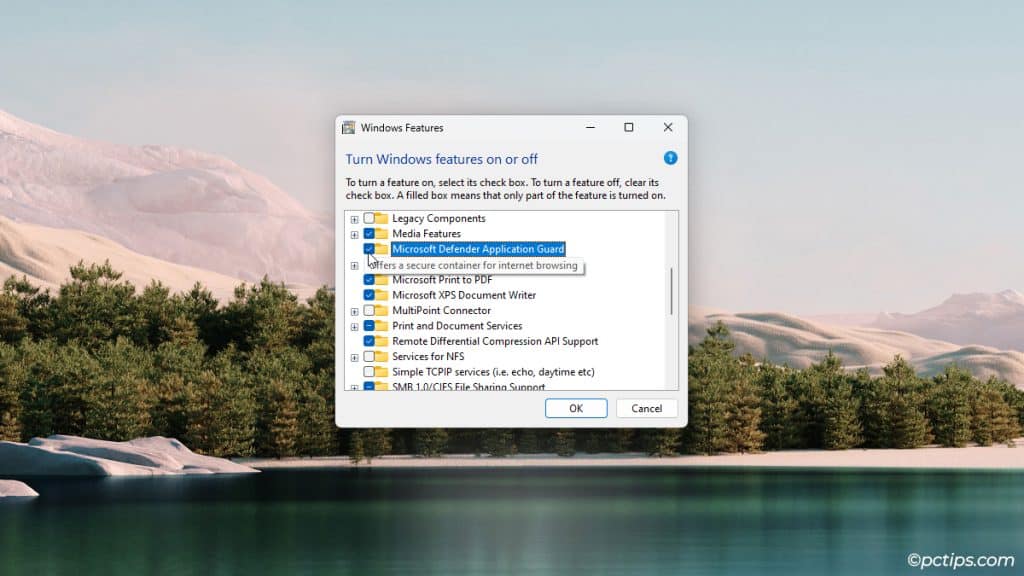Screen dimensions: 1024x576
Task: Expand the Media Features tree node
Action: coord(354,233)
